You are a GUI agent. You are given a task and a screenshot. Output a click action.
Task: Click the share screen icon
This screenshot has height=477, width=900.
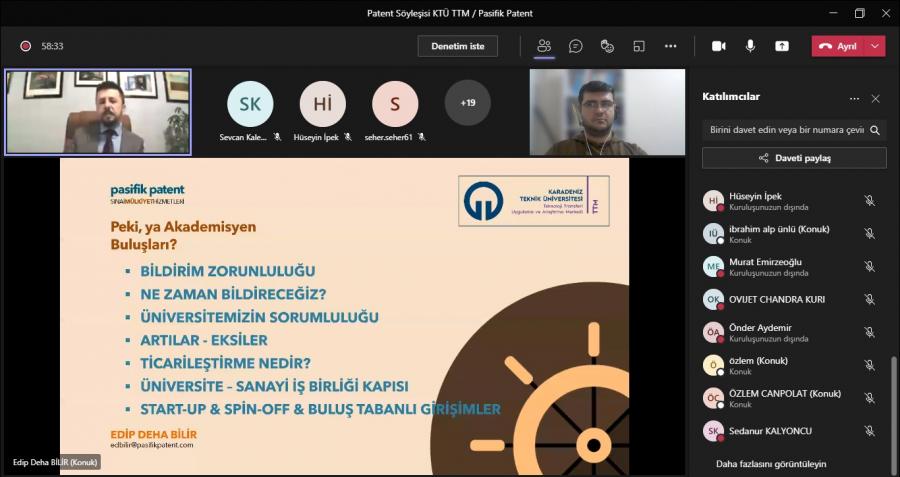[782, 46]
